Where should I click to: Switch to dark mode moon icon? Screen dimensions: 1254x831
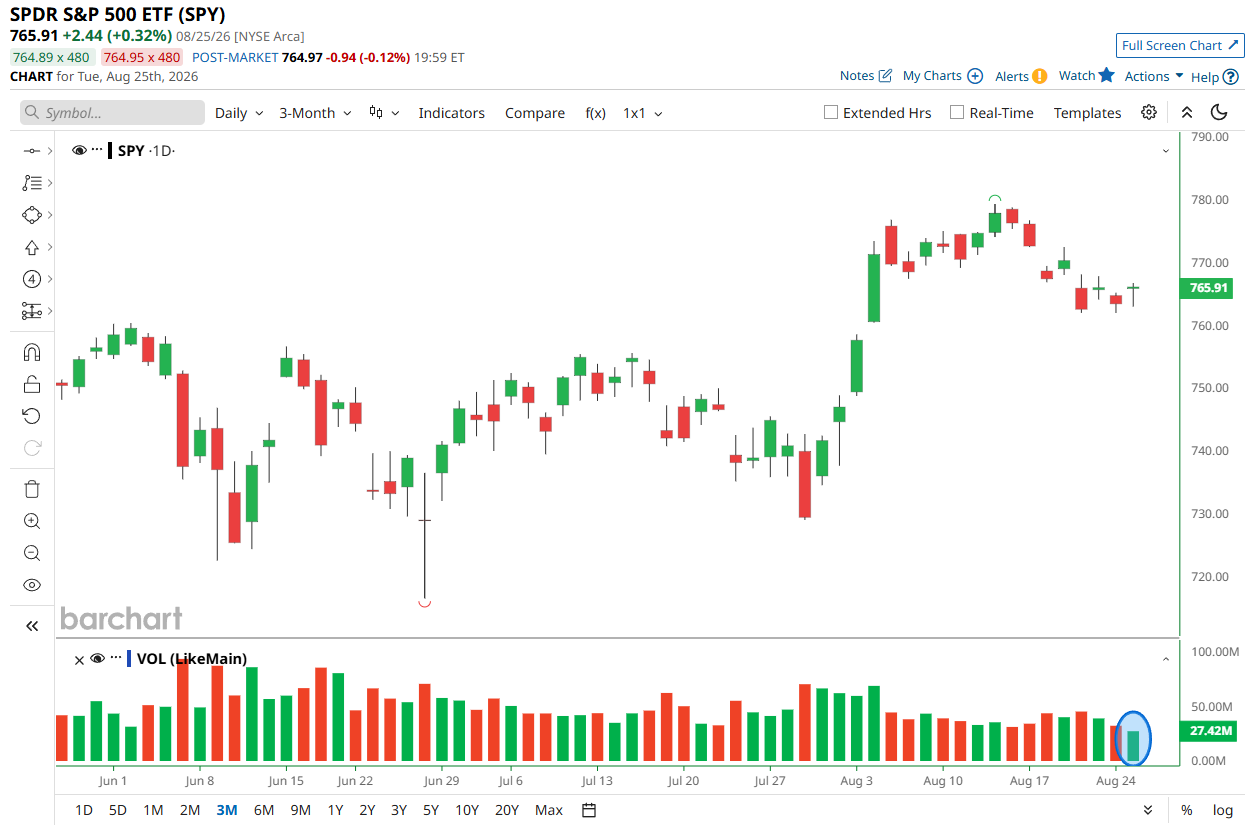(1219, 112)
